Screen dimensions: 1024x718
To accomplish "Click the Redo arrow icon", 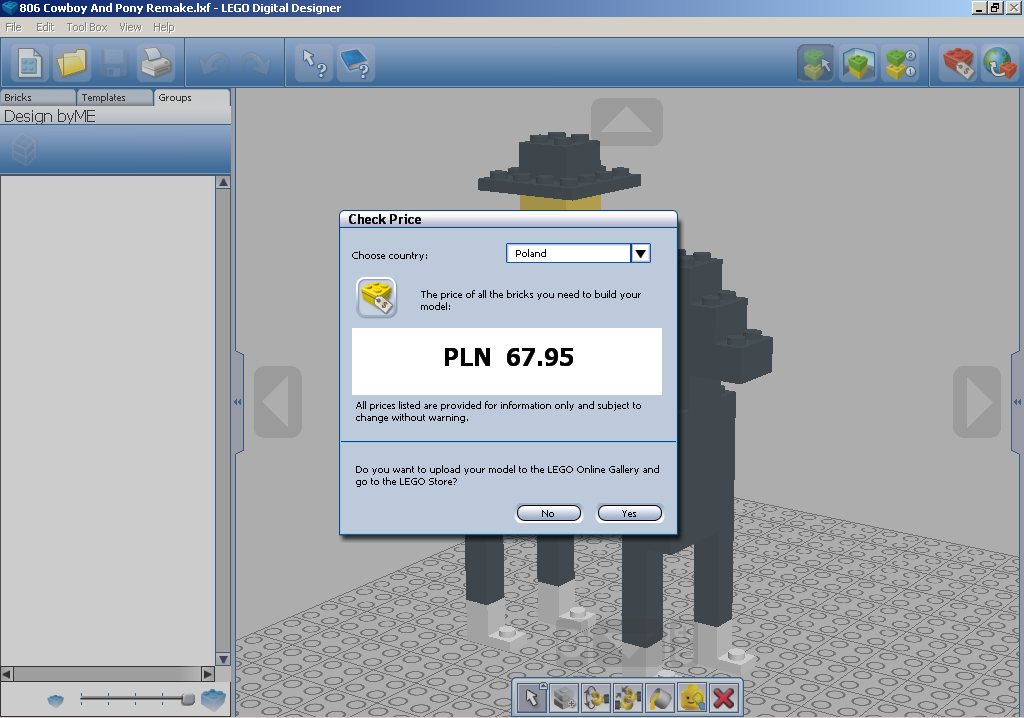I will click(255, 63).
